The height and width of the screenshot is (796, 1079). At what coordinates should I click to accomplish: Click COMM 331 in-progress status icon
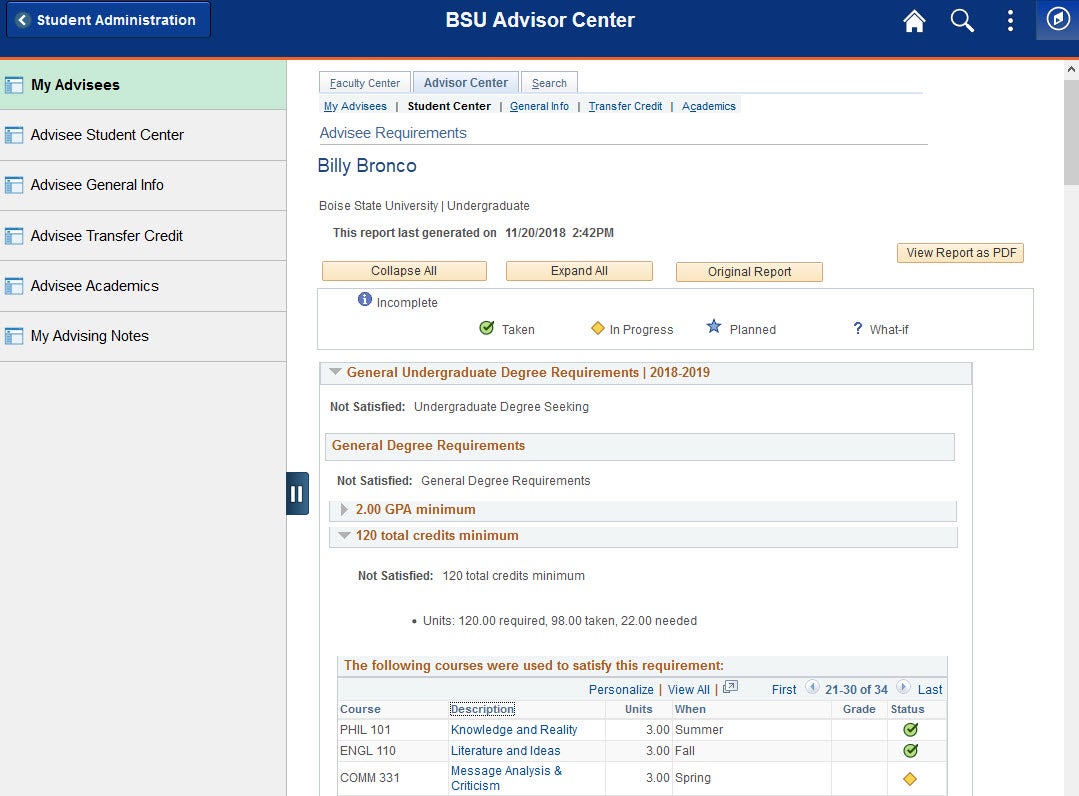(x=910, y=779)
